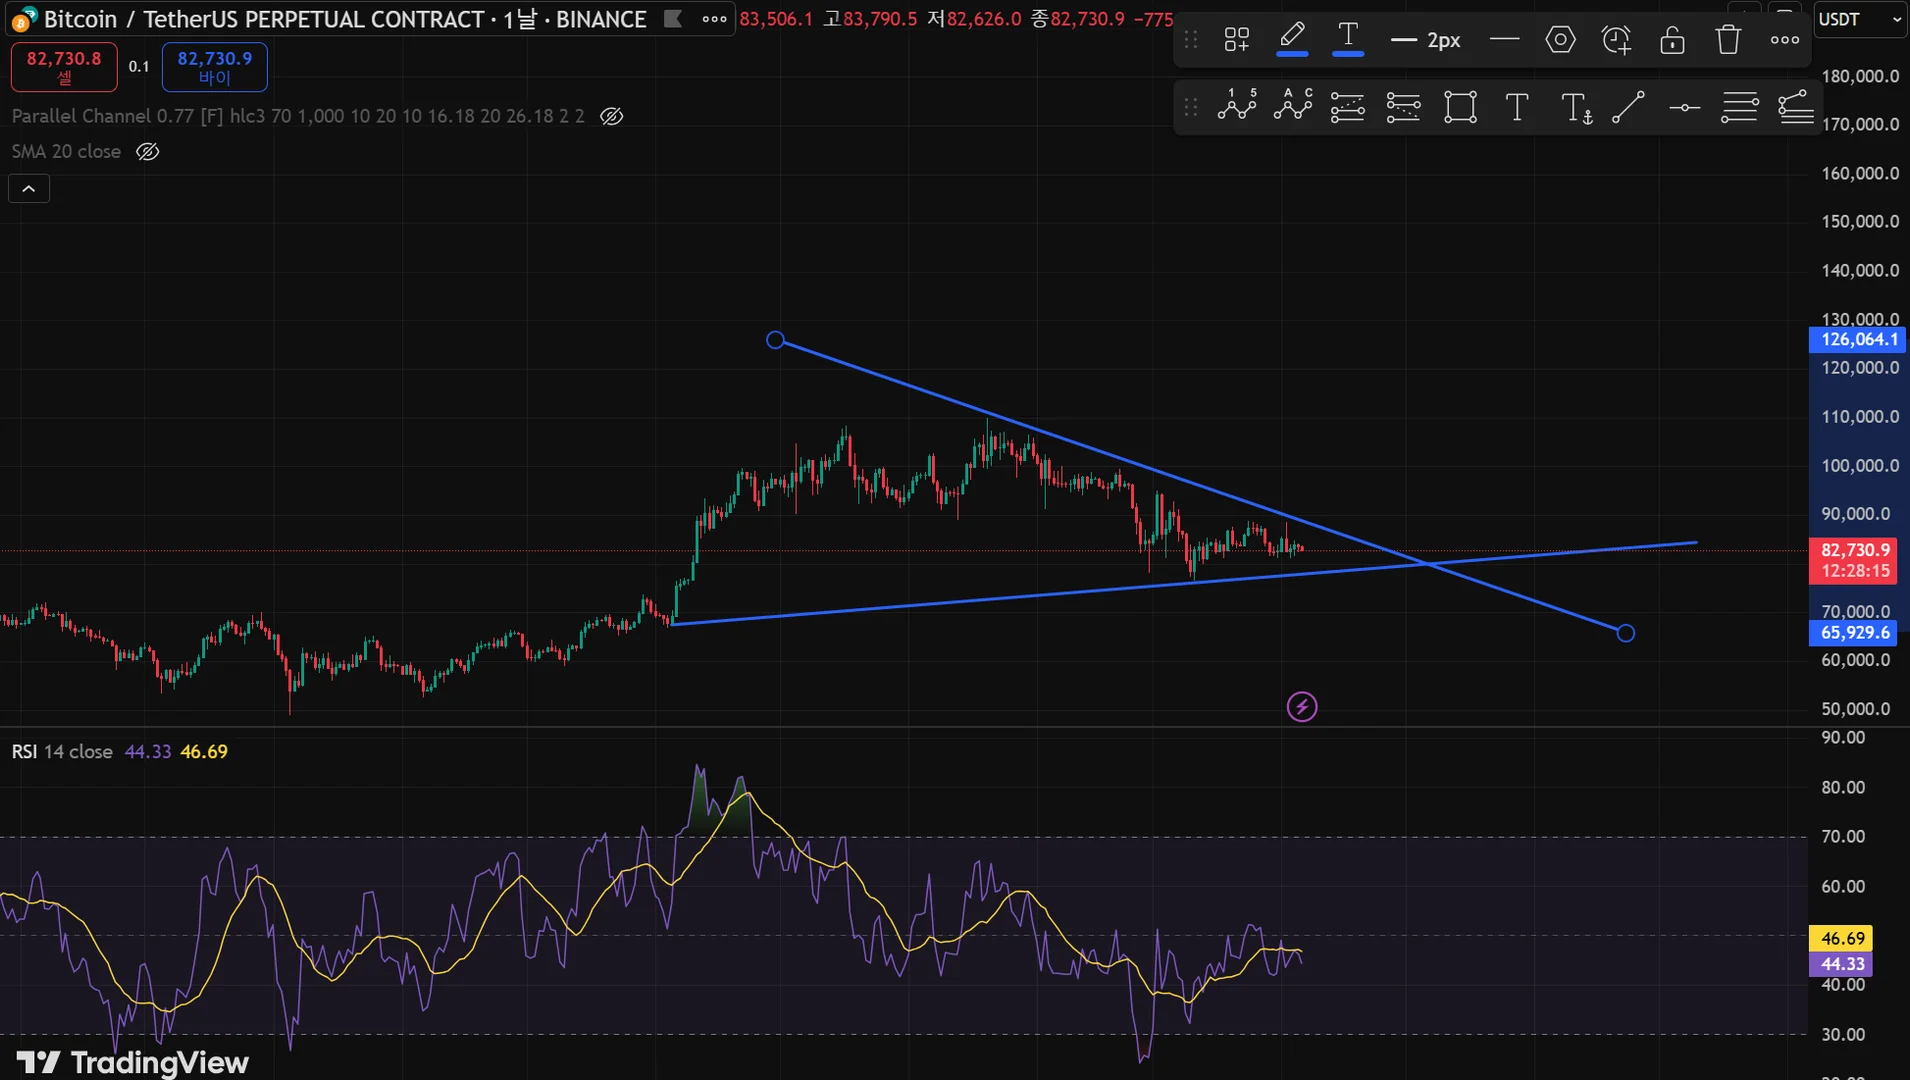The height and width of the screenshot is (1080, 1910).
Task: Click the red sell price button 82,730.8
Action: (64, 67)
